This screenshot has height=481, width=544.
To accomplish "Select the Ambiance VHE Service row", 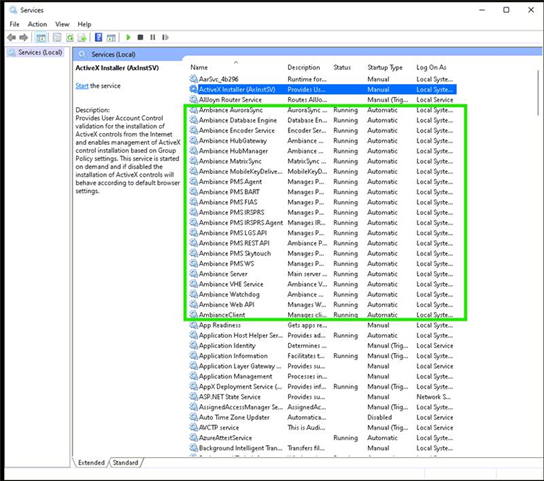I will (323, 284).
